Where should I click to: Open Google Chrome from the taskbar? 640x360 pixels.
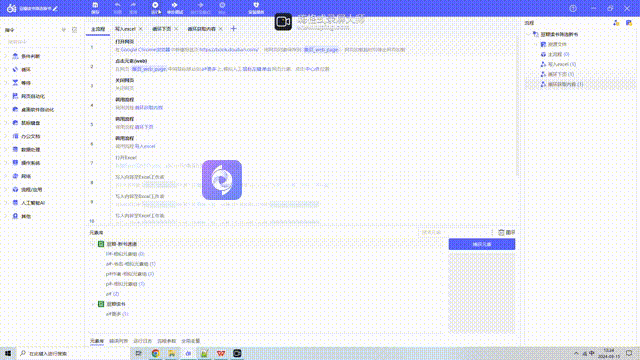click(x=156, y=353)
